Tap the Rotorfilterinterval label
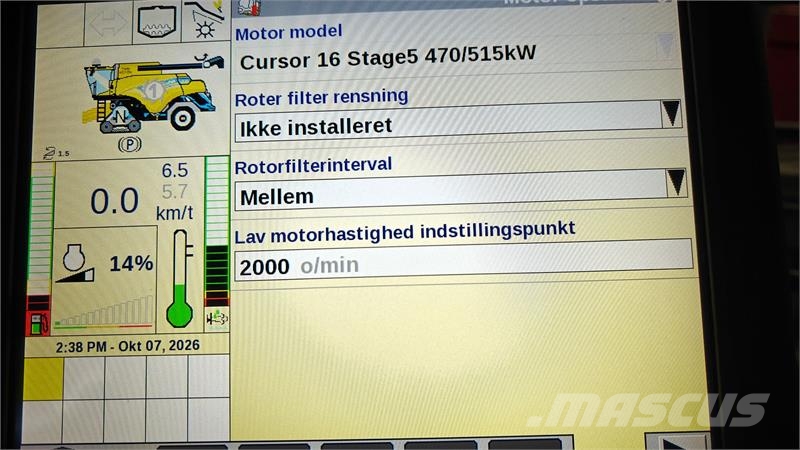800x450 pixels. pos(313,165)
